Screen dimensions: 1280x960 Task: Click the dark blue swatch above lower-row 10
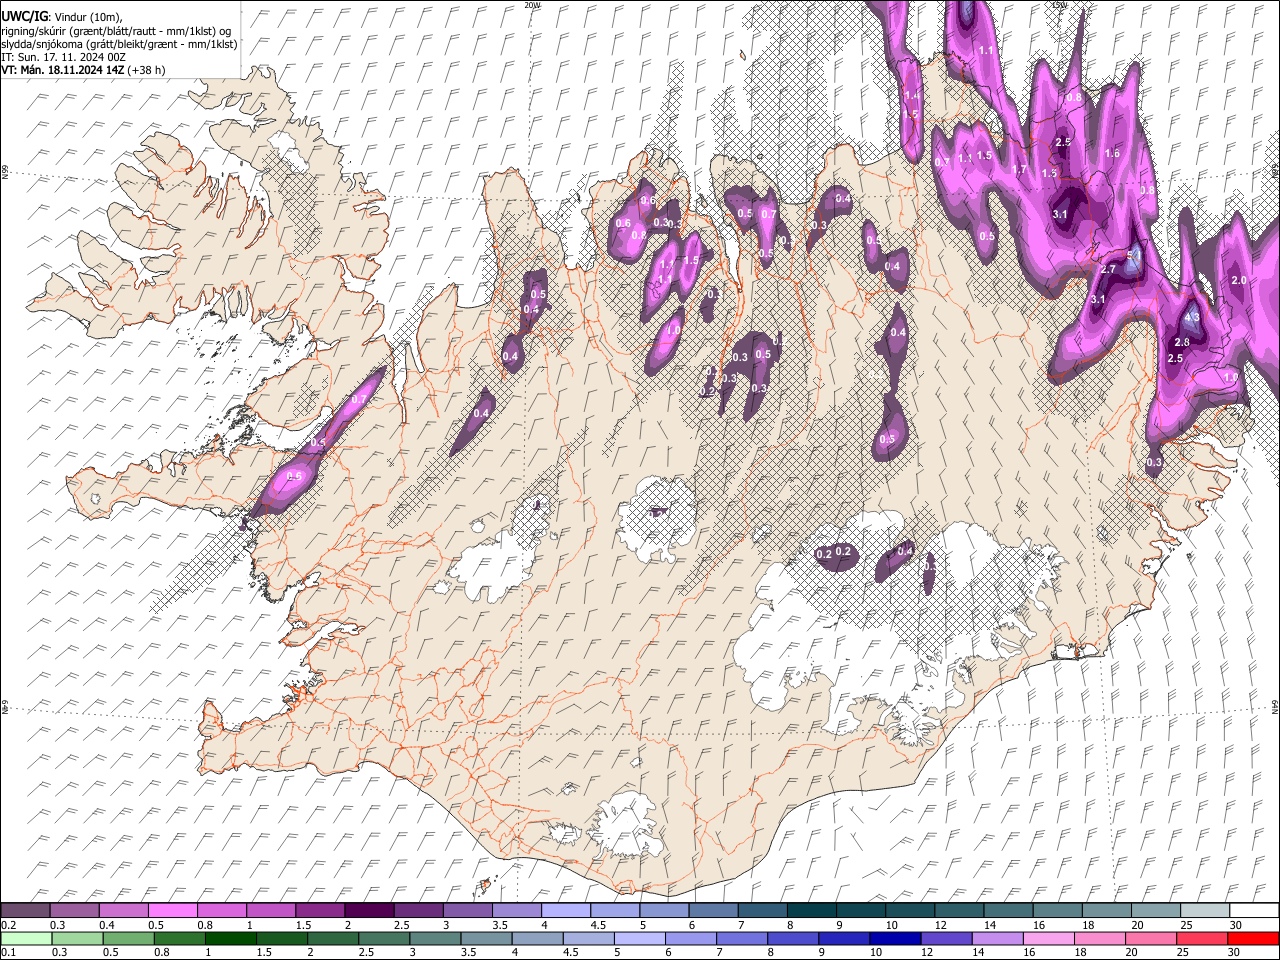(x=893, y=938)
